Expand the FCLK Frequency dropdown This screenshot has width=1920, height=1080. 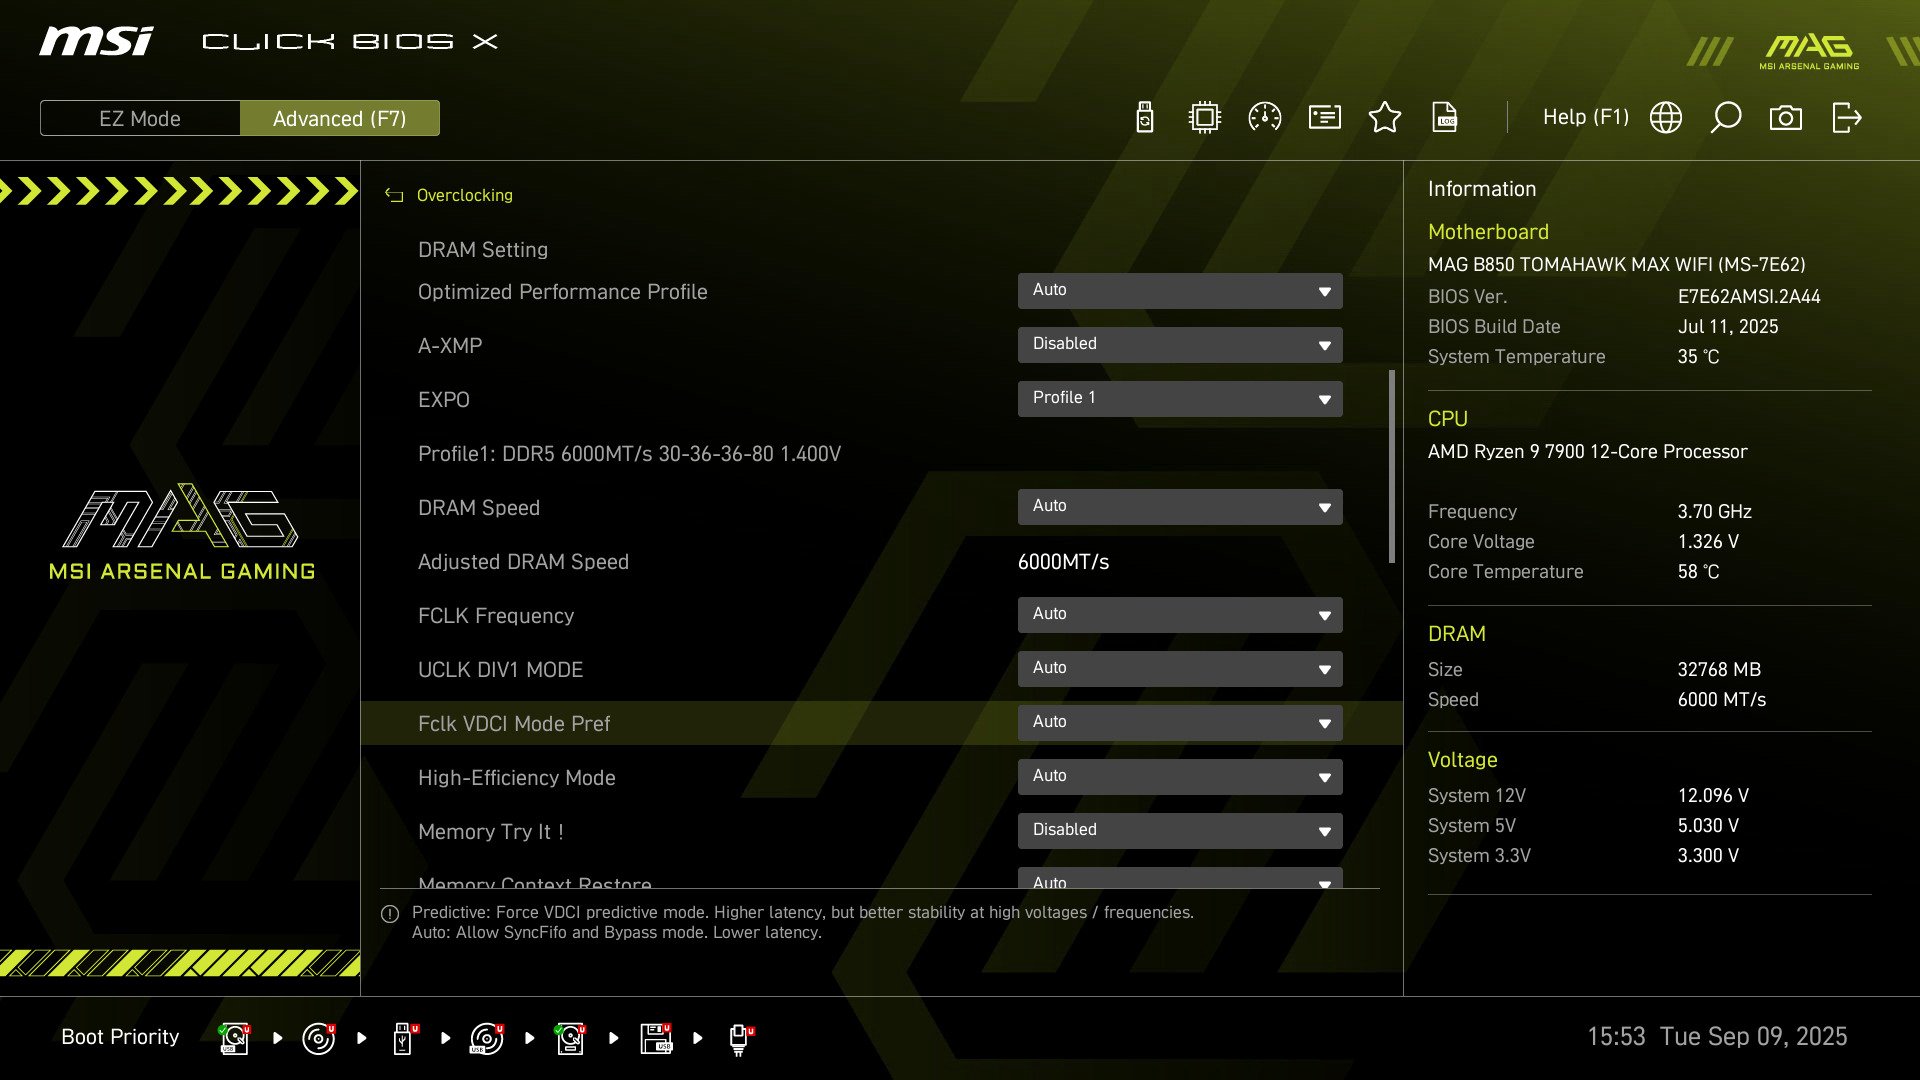tap(1180, 614)
